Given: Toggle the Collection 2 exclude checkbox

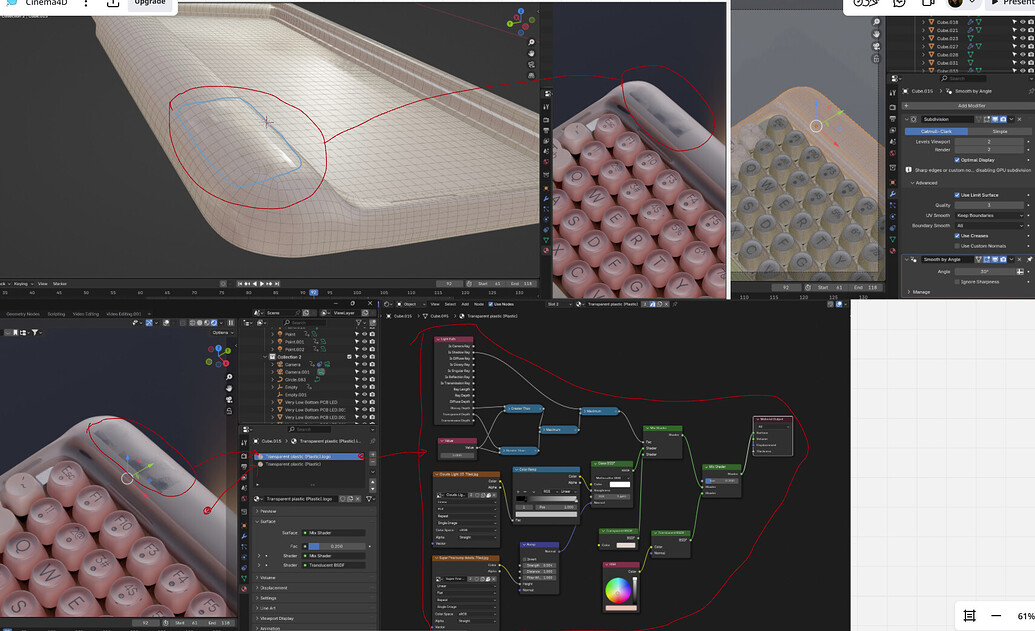Looking at the screenshot, I should click(x=349, y=357).
